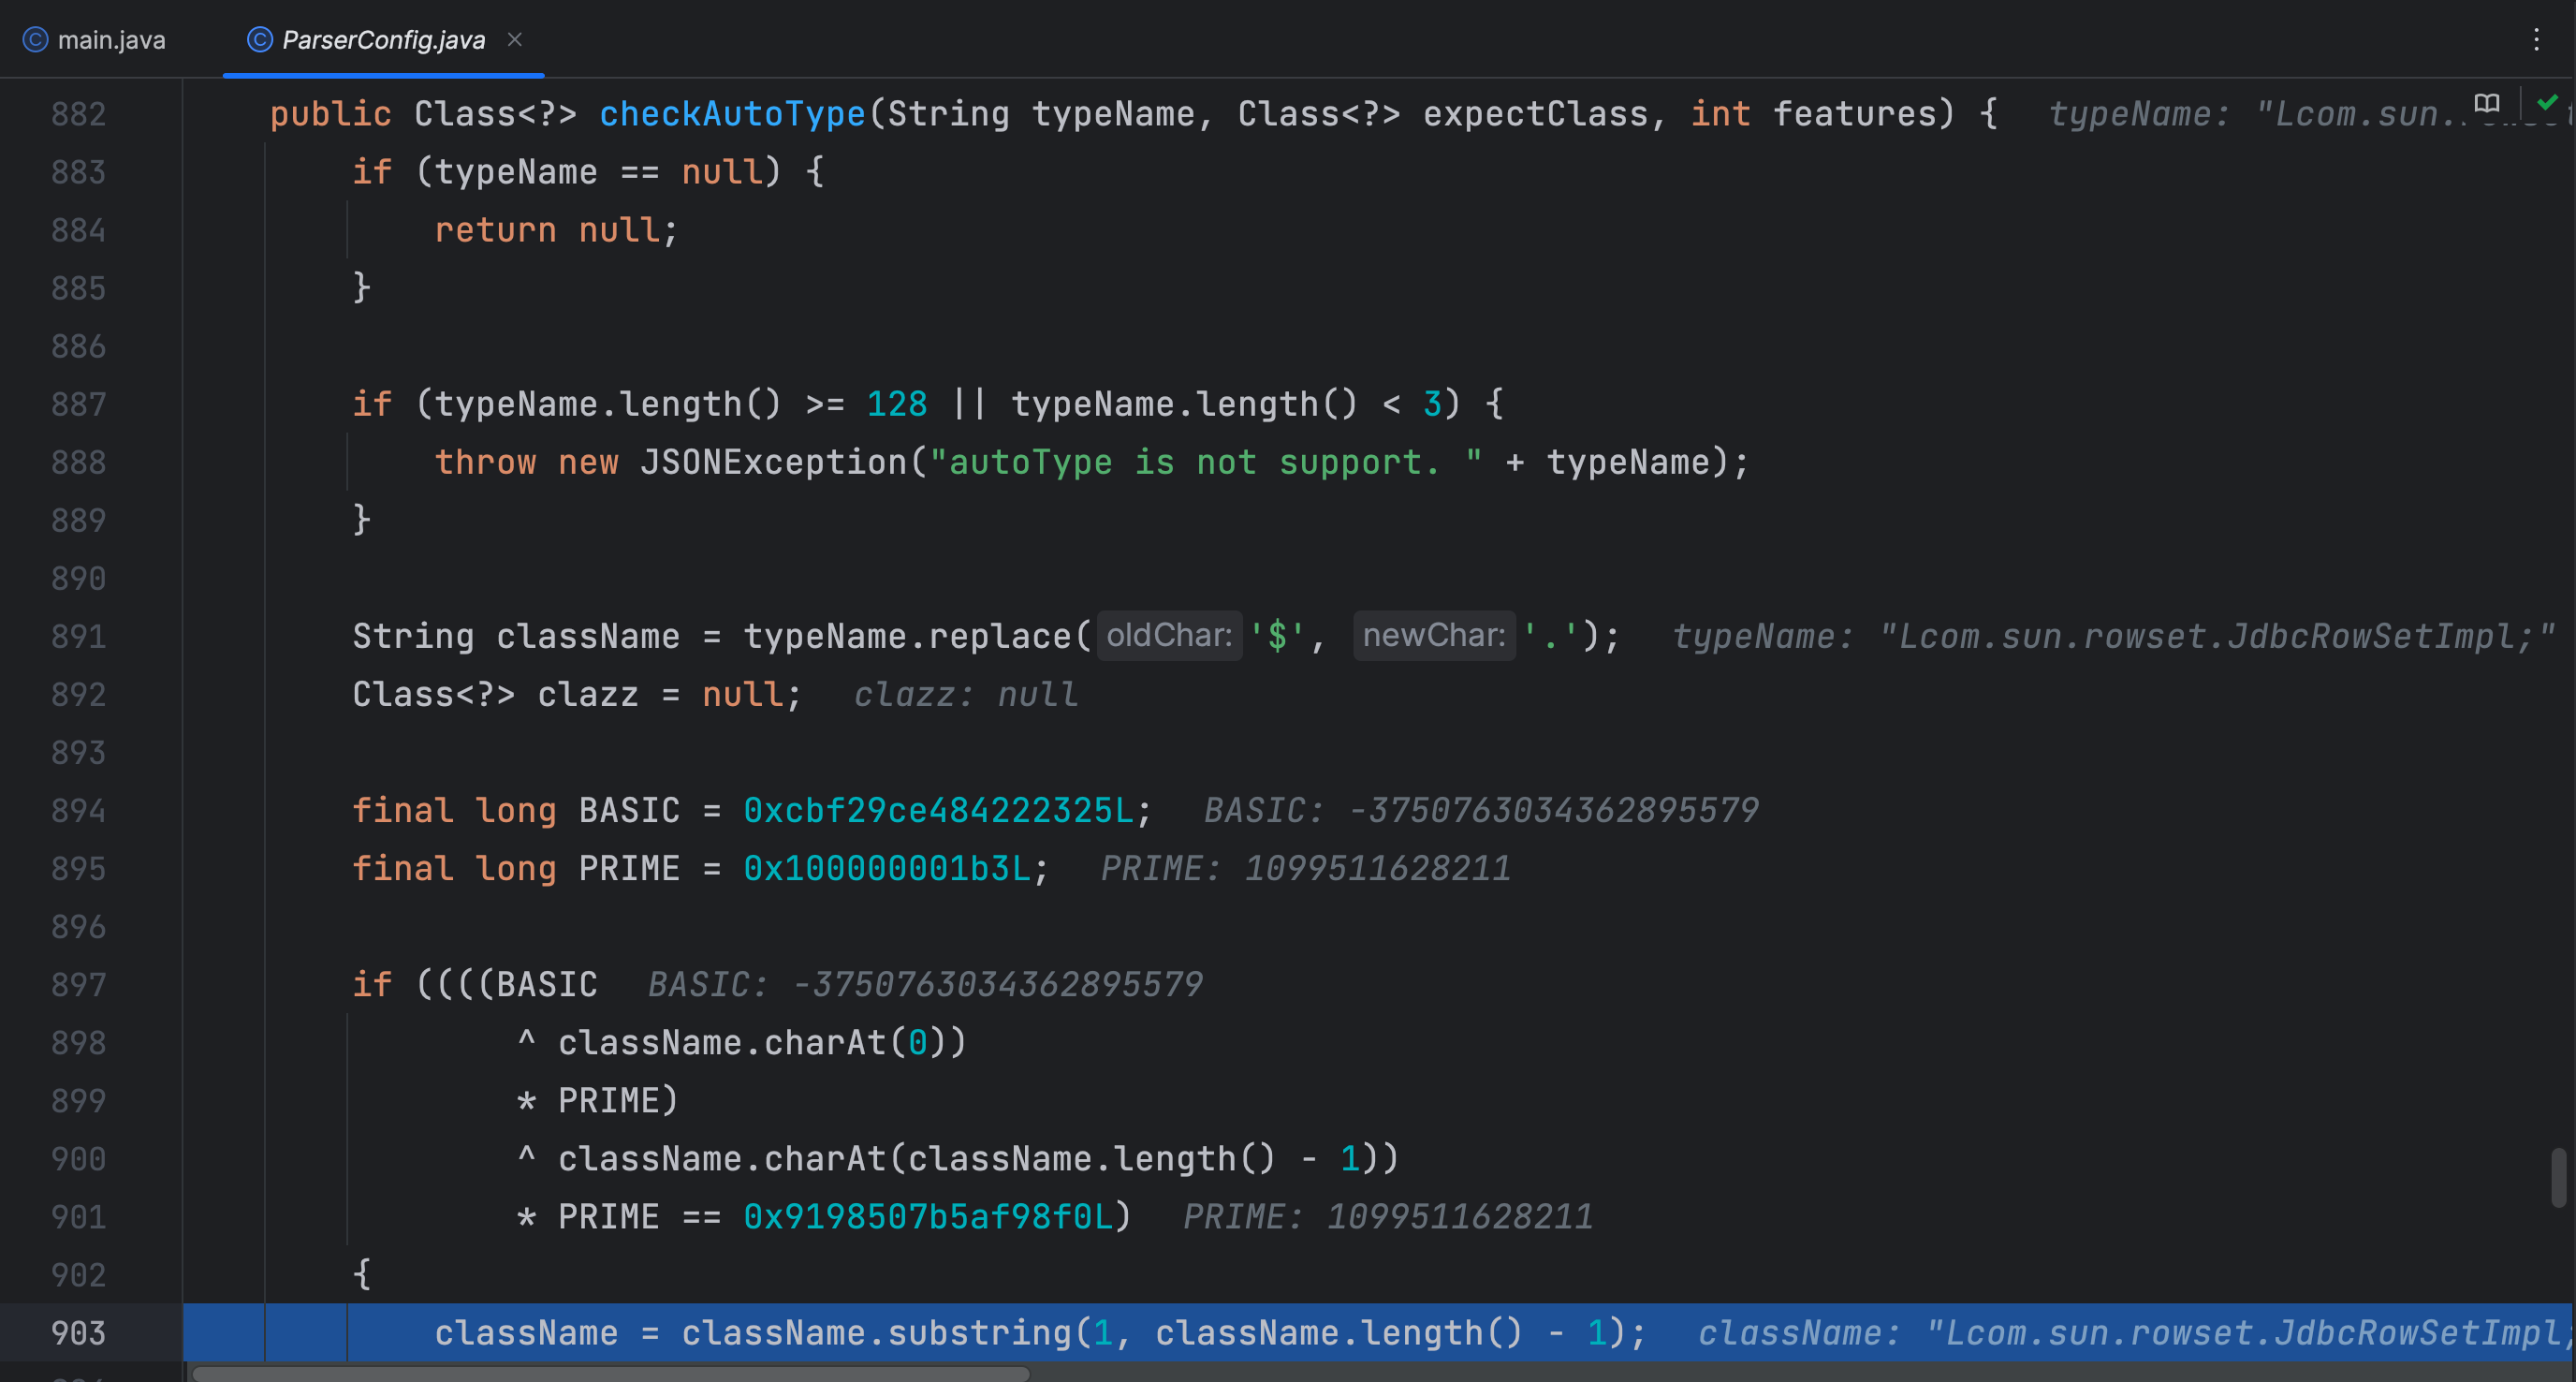Click the 'clazz: null' debug value hint
Image resolution: width=2576 pixels, height=1382 pixels.
[x=966, y=694]
